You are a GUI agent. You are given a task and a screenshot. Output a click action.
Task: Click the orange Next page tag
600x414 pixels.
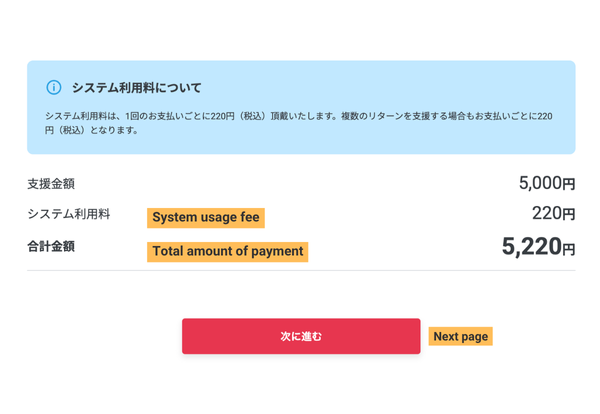[x=460, y=336]
